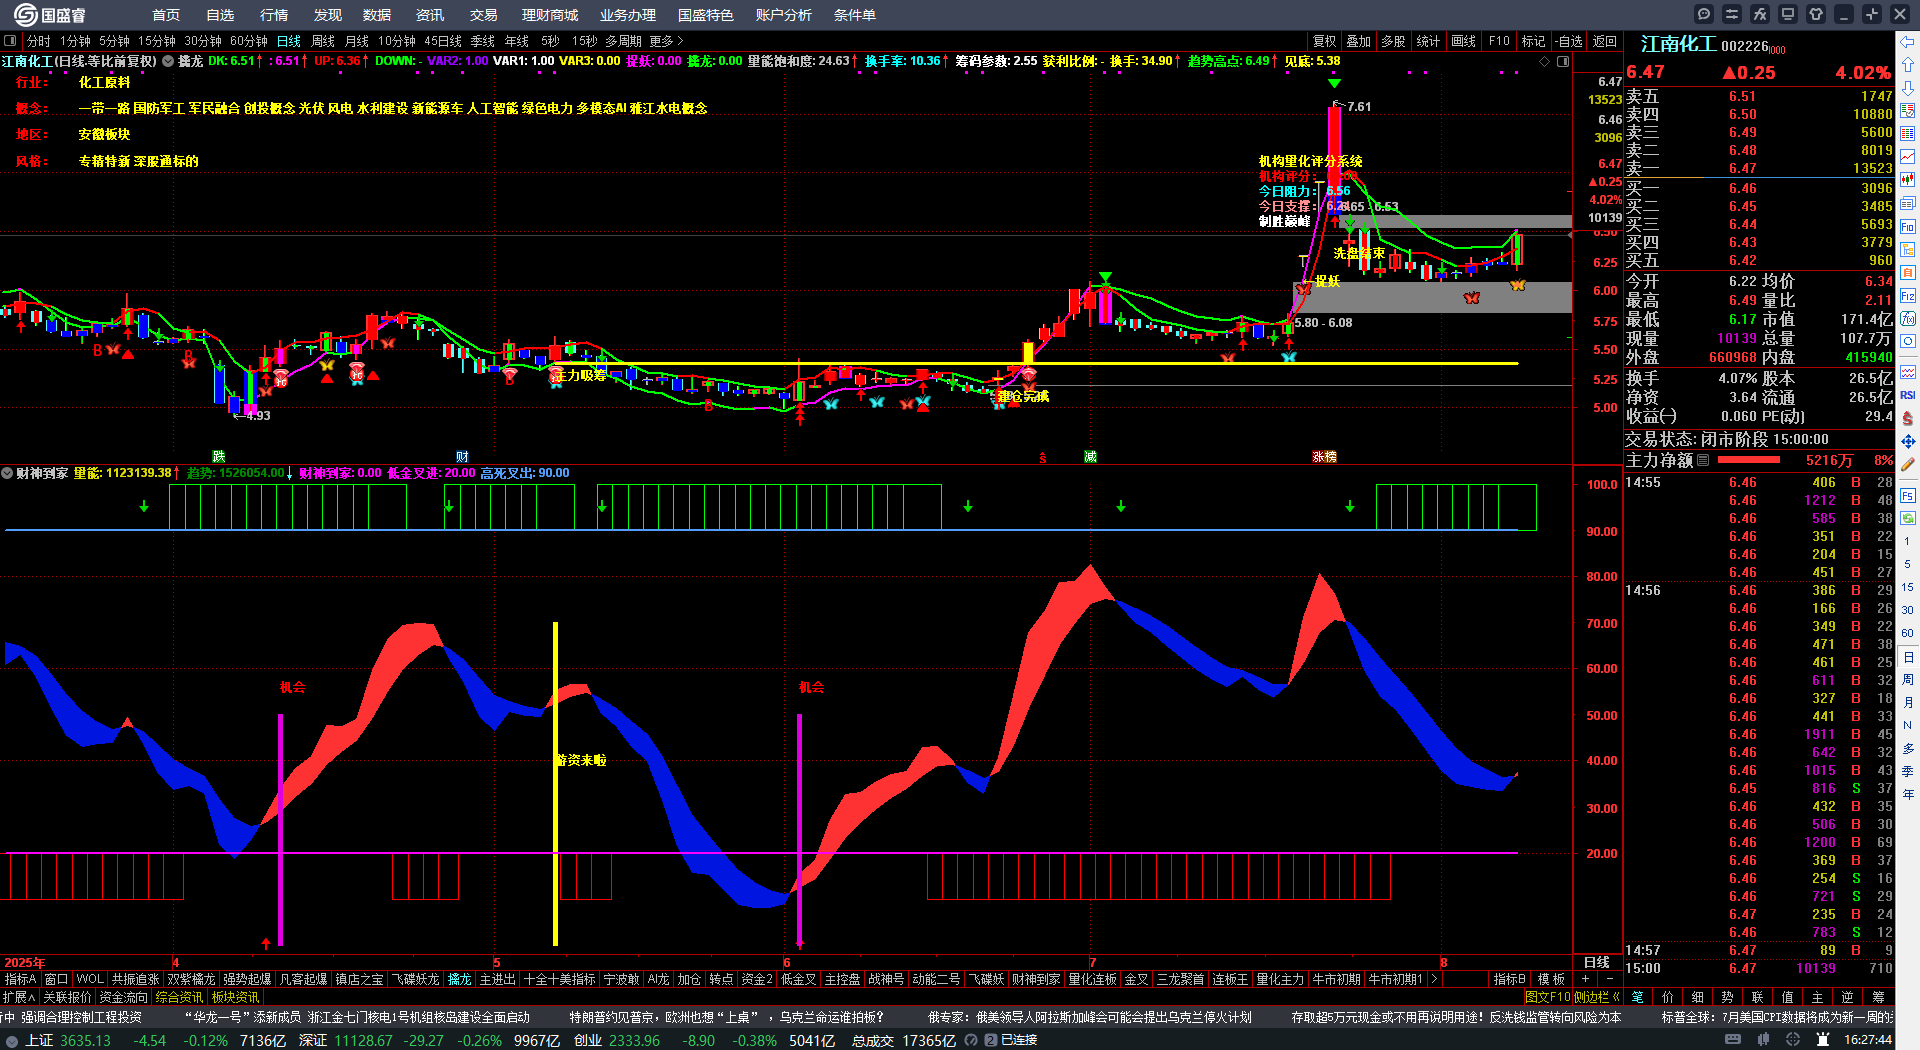
Task: Open the keyboard icon in status bar
Action: 1733,1040
